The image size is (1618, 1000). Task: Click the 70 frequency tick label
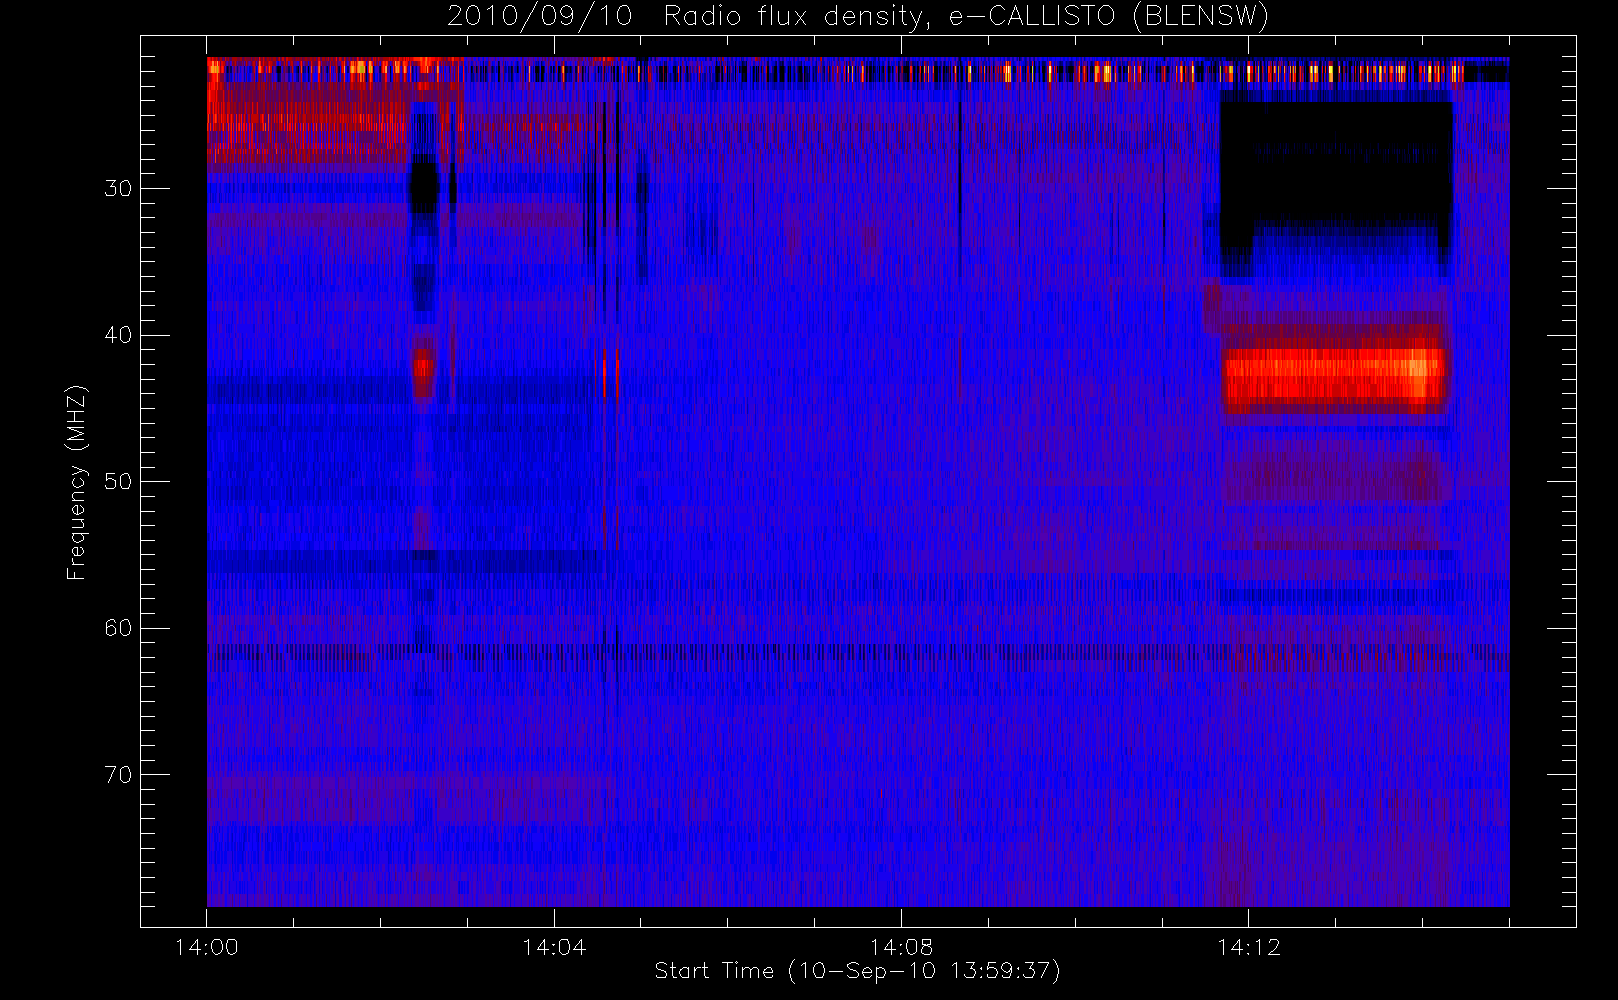tap(118, 774)
